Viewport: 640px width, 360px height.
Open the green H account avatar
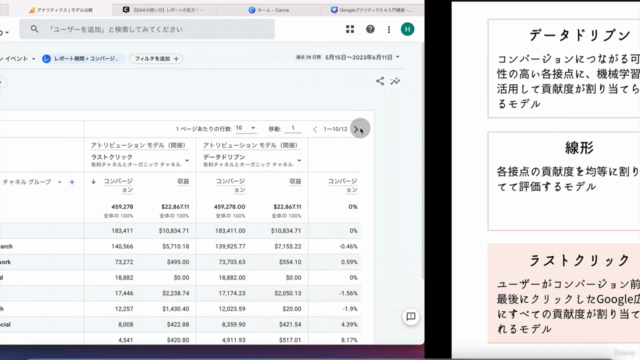(x=407, y=29)
